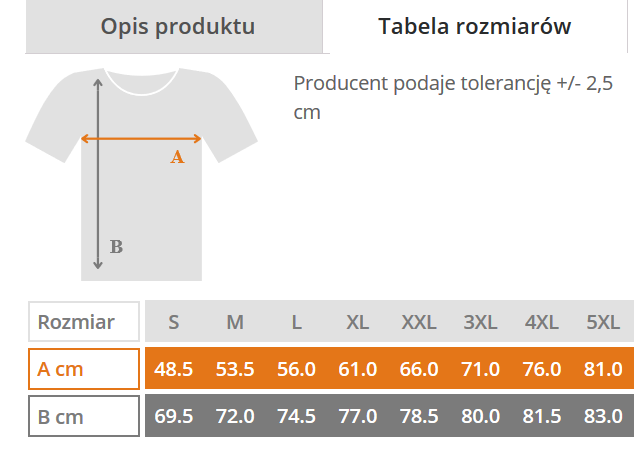
Task: Click the 48.5 width value
Action: [x=173, y=369]
